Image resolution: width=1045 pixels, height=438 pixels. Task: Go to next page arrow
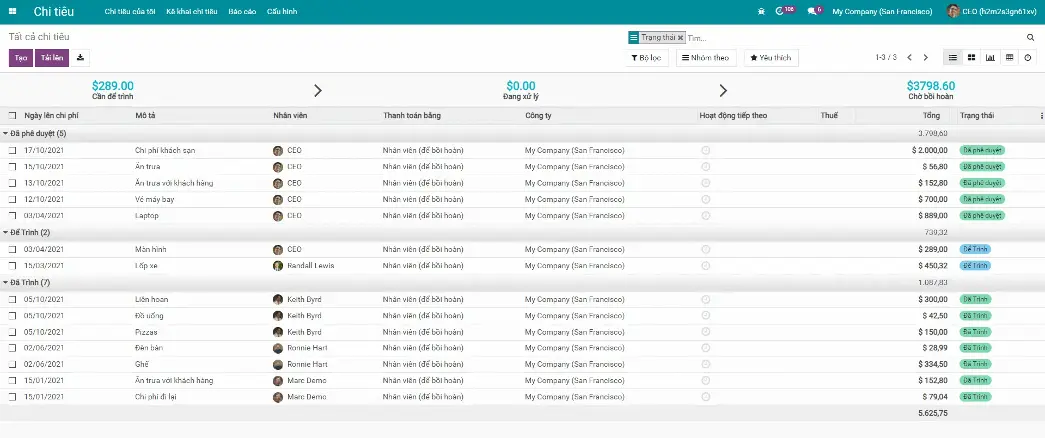[x=926, y=58]
